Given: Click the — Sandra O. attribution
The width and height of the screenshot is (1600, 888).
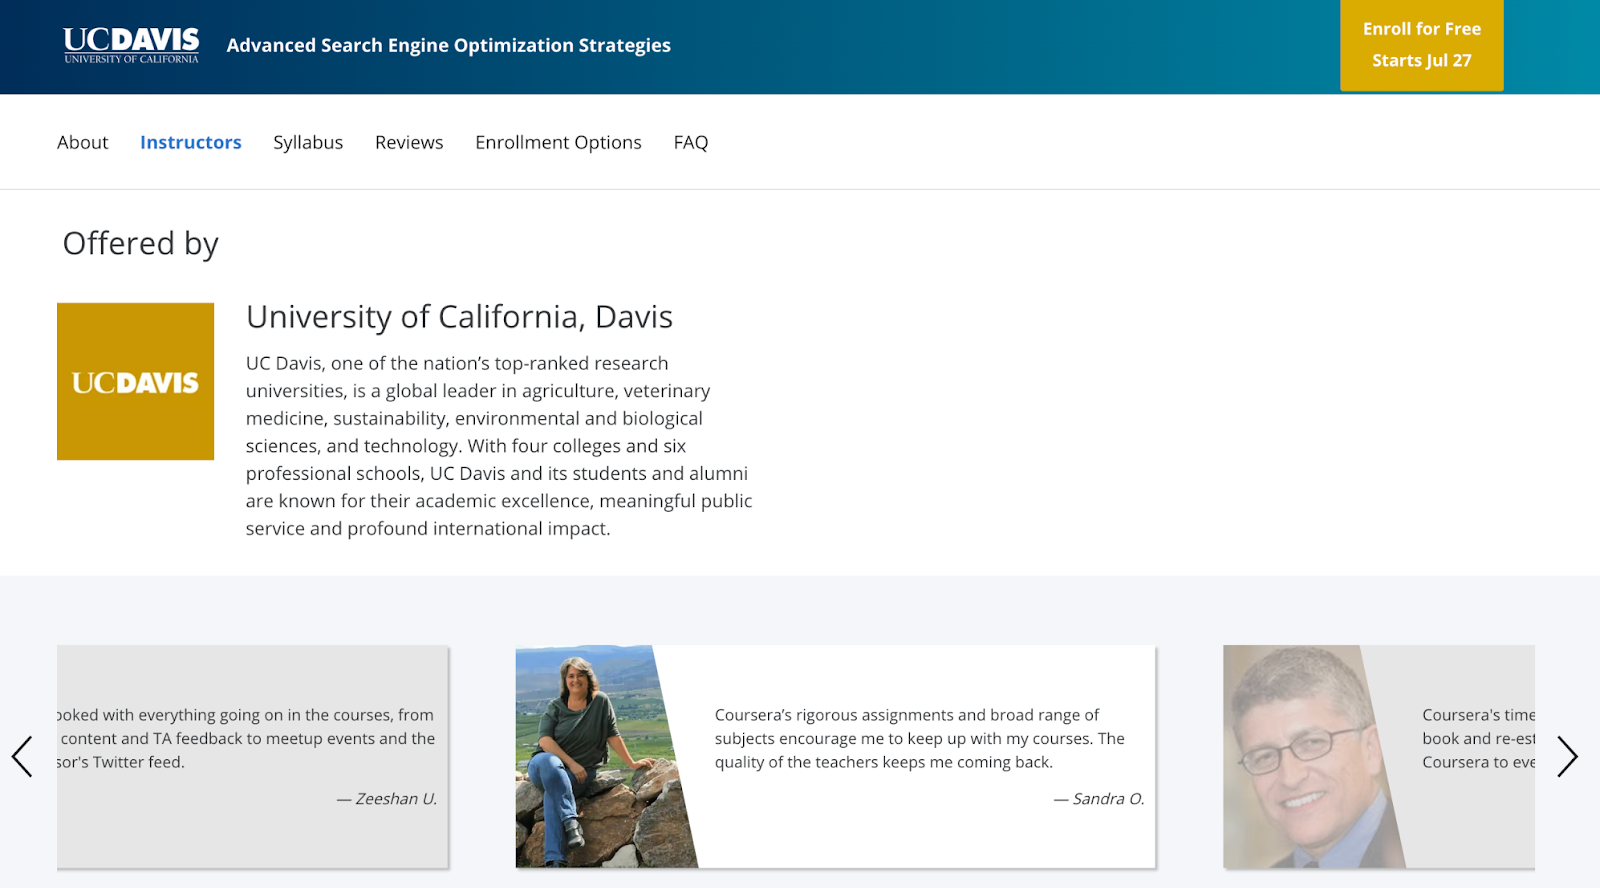Looking at the screenshot, I should (1098, 798).
